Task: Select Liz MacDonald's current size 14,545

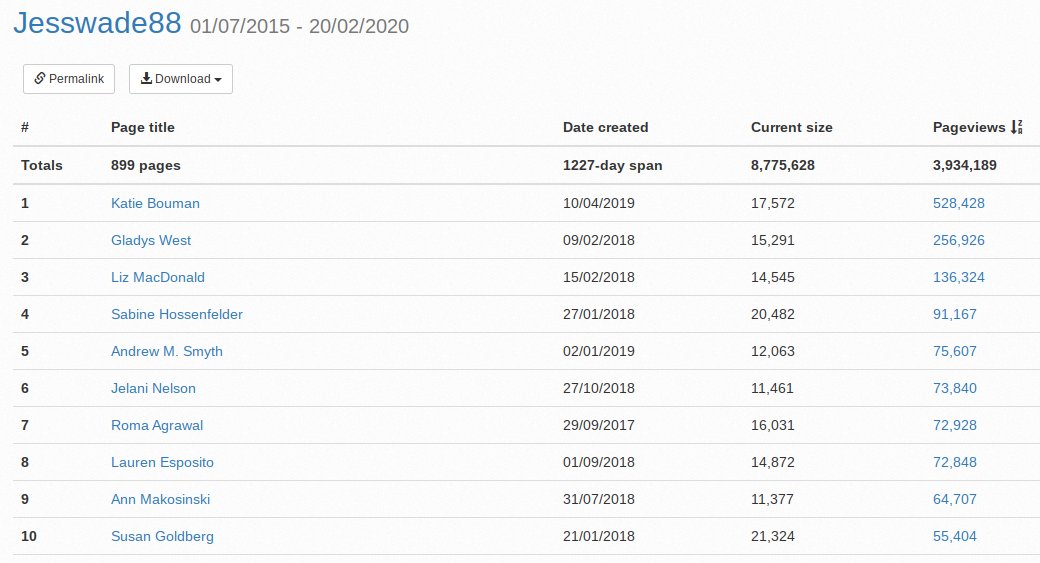Action: point(773,278)
